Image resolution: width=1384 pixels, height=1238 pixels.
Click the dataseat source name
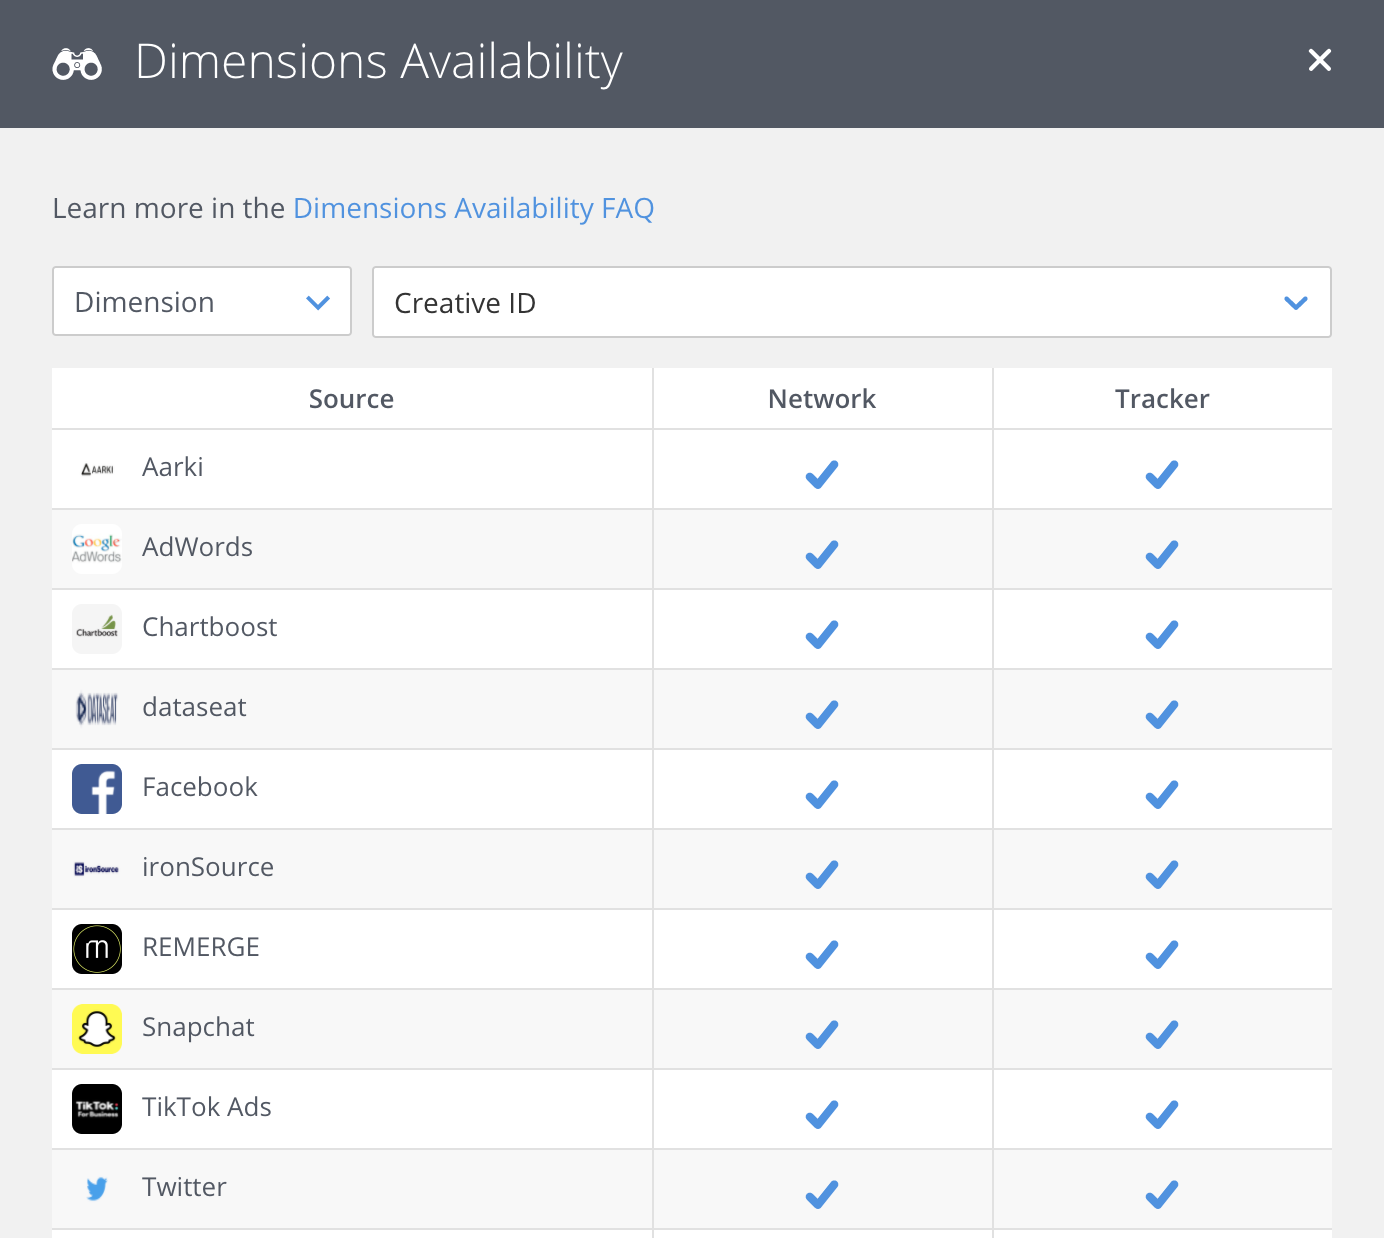pyautogui.click(x=194, y=707)
